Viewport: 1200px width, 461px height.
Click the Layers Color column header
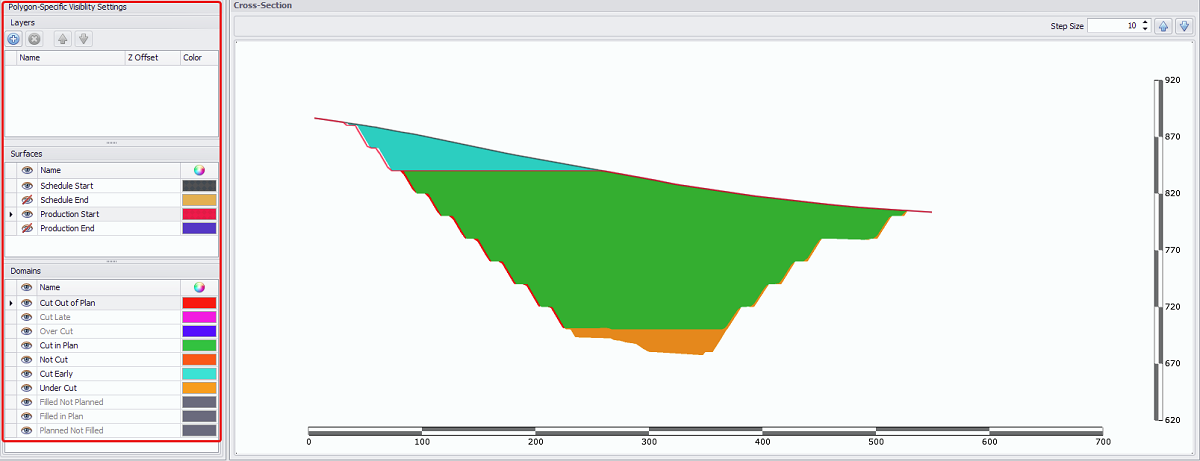point(199,57)
